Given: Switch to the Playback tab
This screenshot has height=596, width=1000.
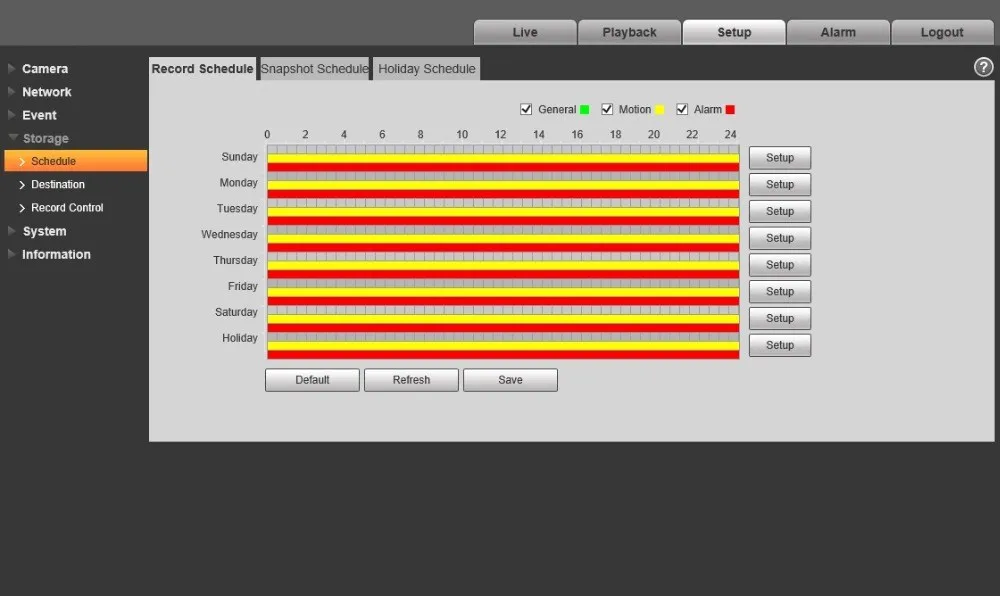Looking at the screenshot, I should tap(629, 33).
